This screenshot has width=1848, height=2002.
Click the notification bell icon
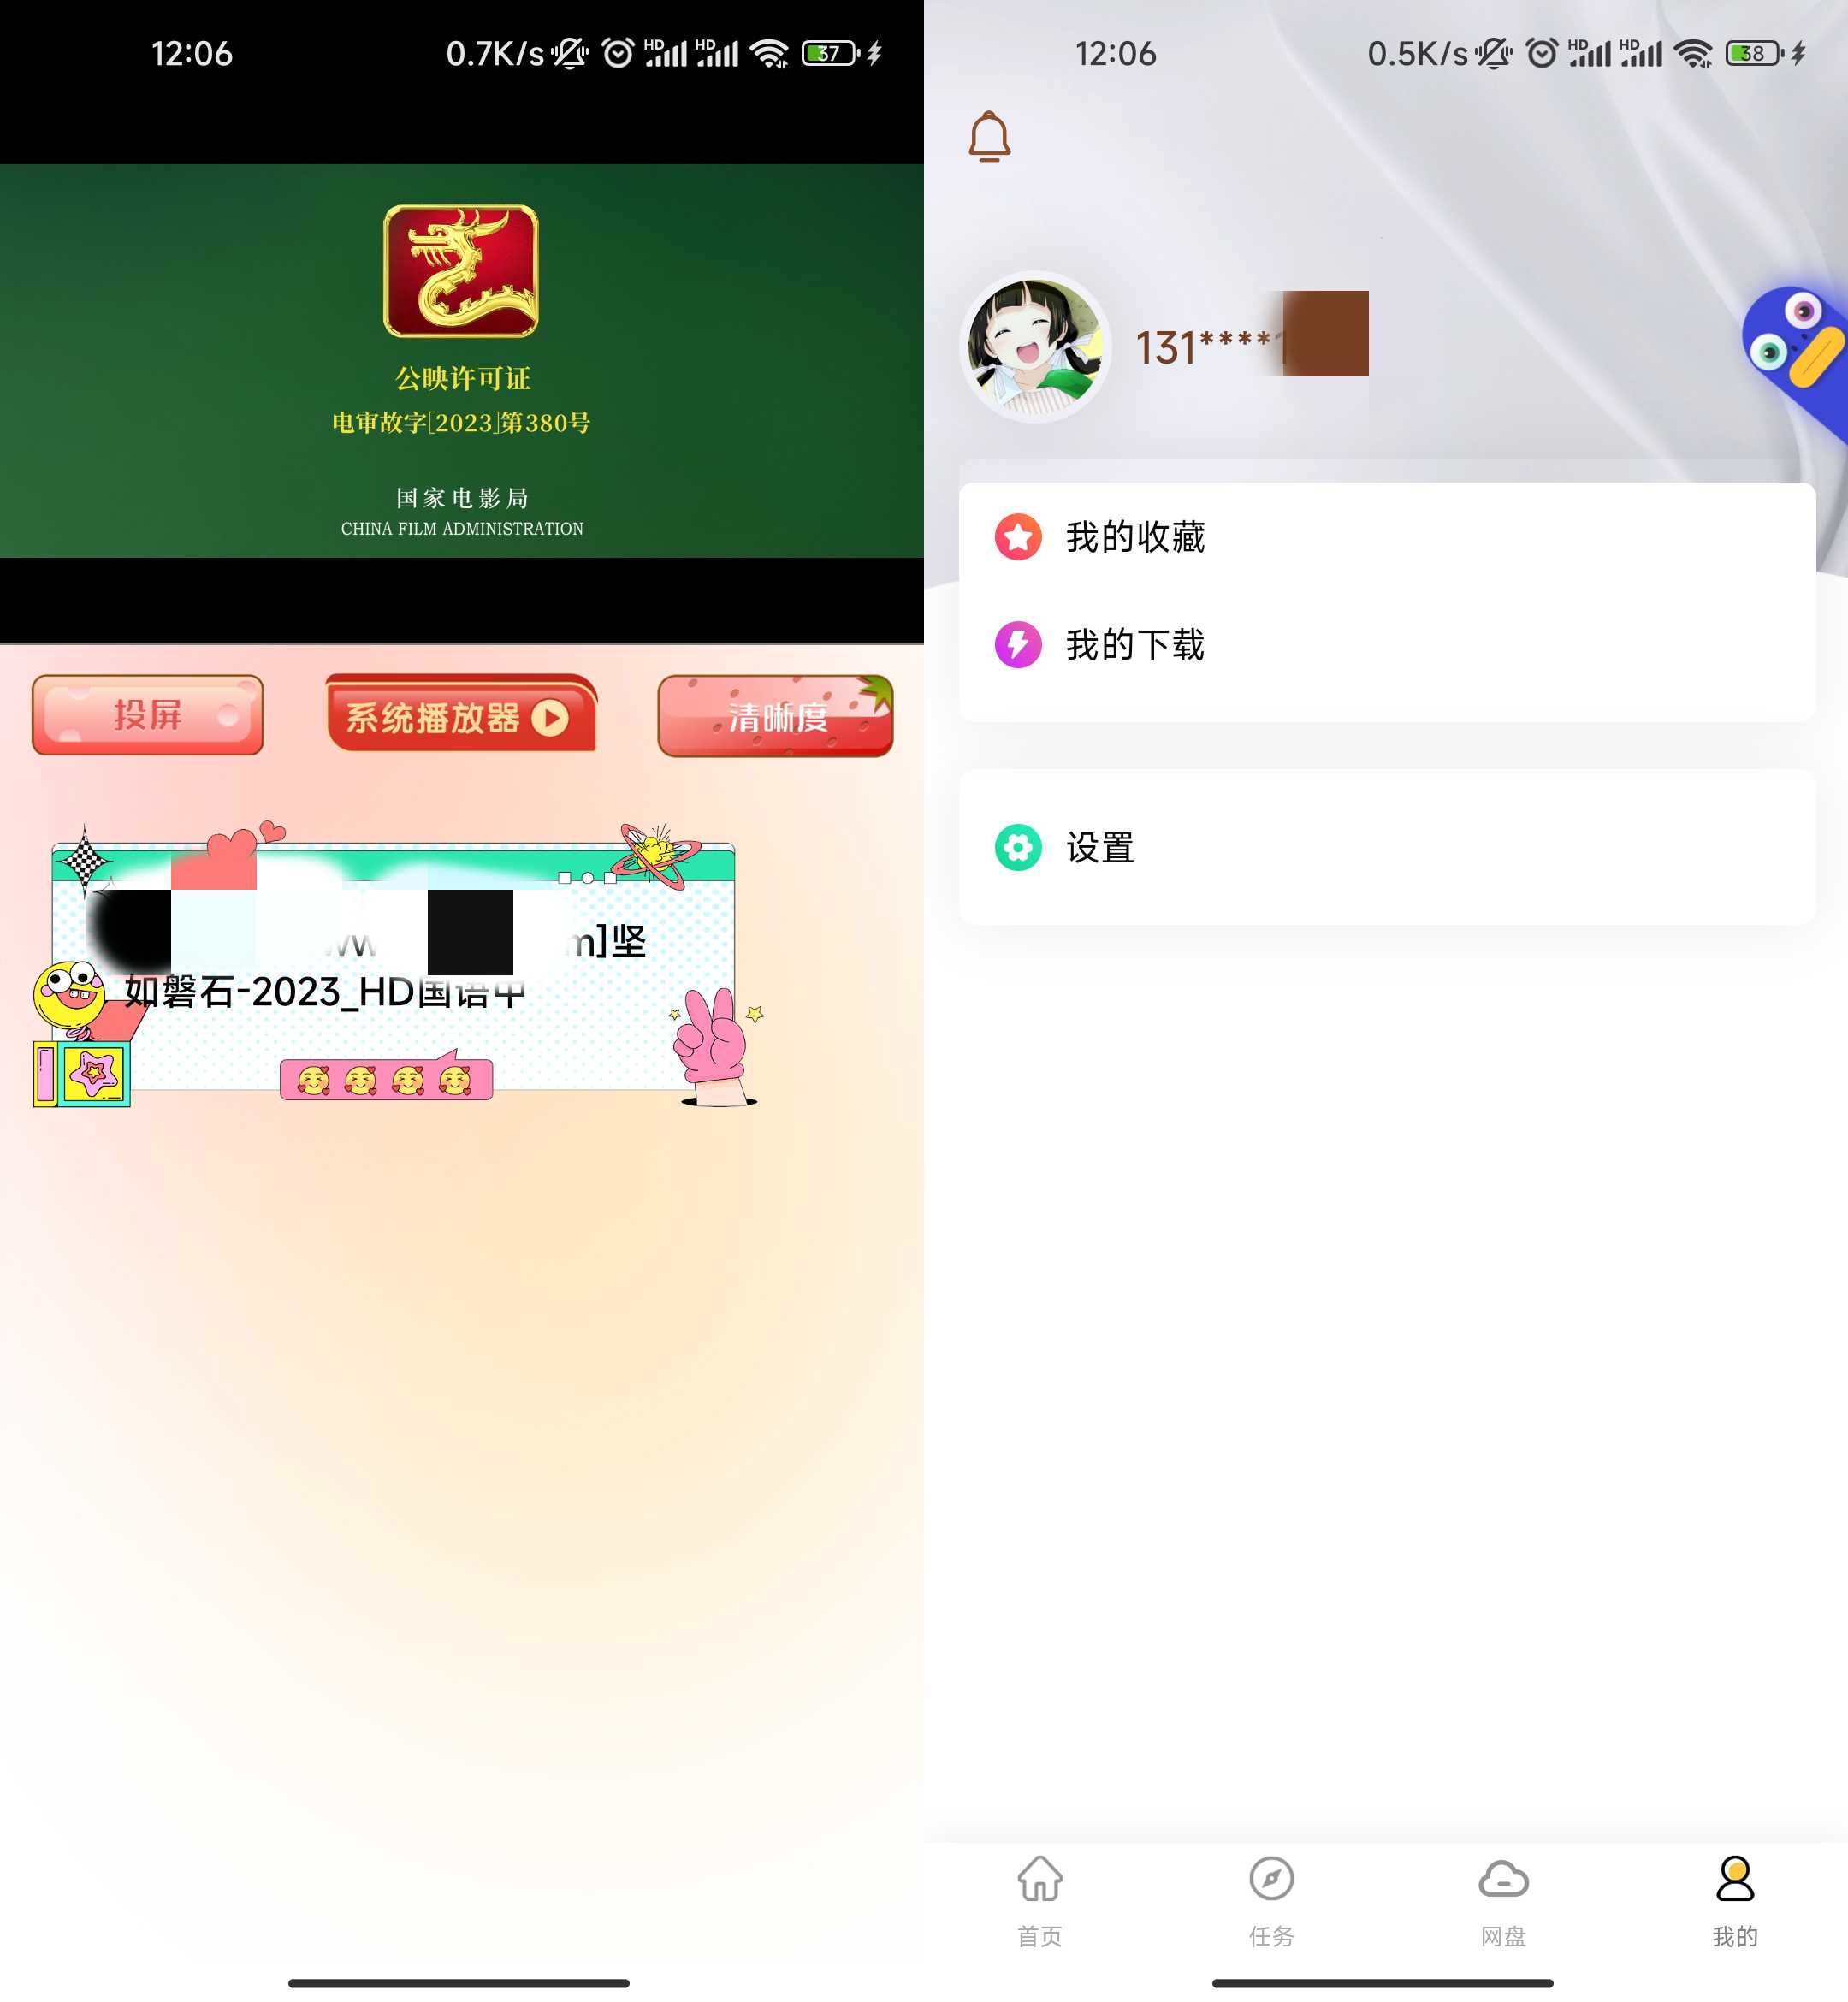click(x=986, y=136)
